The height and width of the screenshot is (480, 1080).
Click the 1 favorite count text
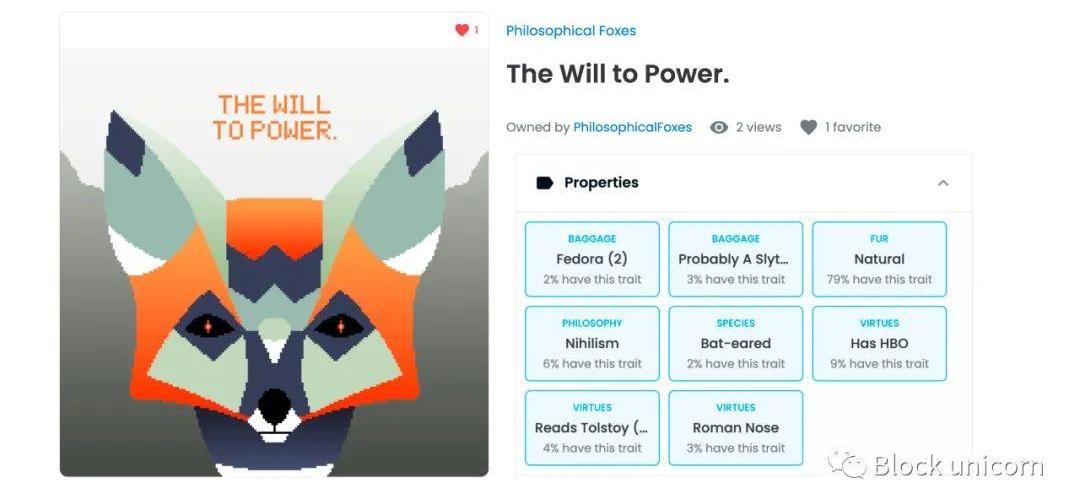click(853, 127)
